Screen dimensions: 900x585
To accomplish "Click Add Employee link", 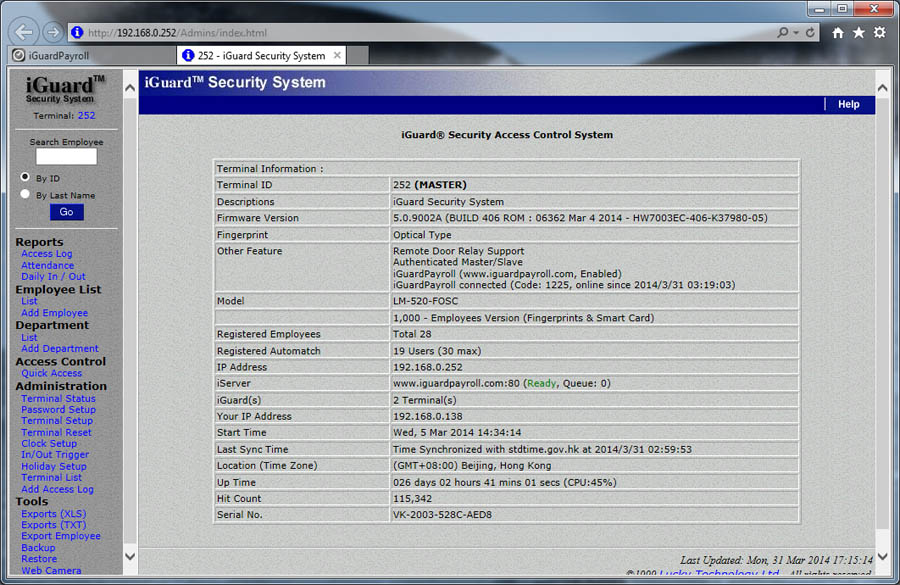I will 55,313.
